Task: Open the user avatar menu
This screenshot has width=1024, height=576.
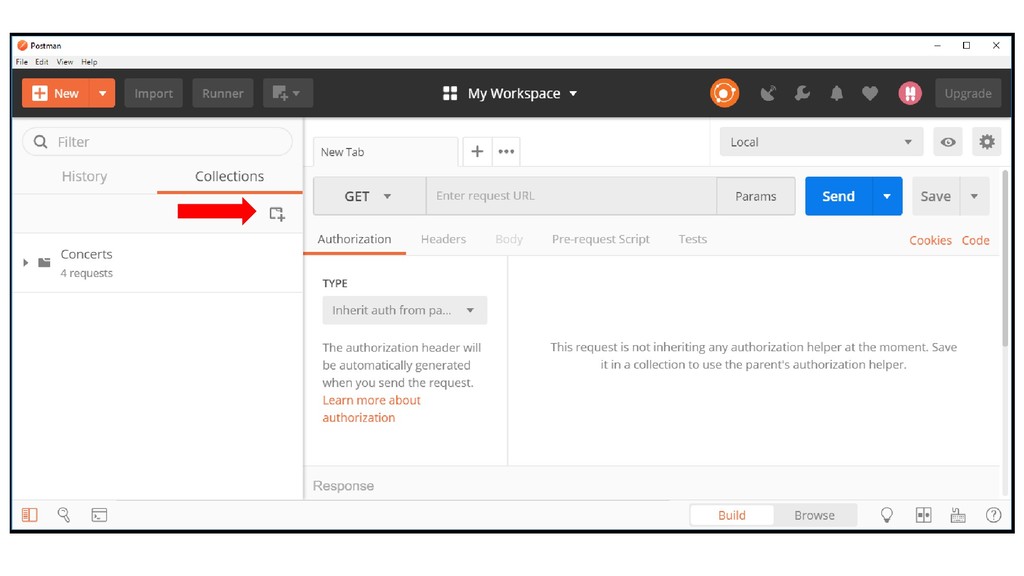Action: (910, 93)
